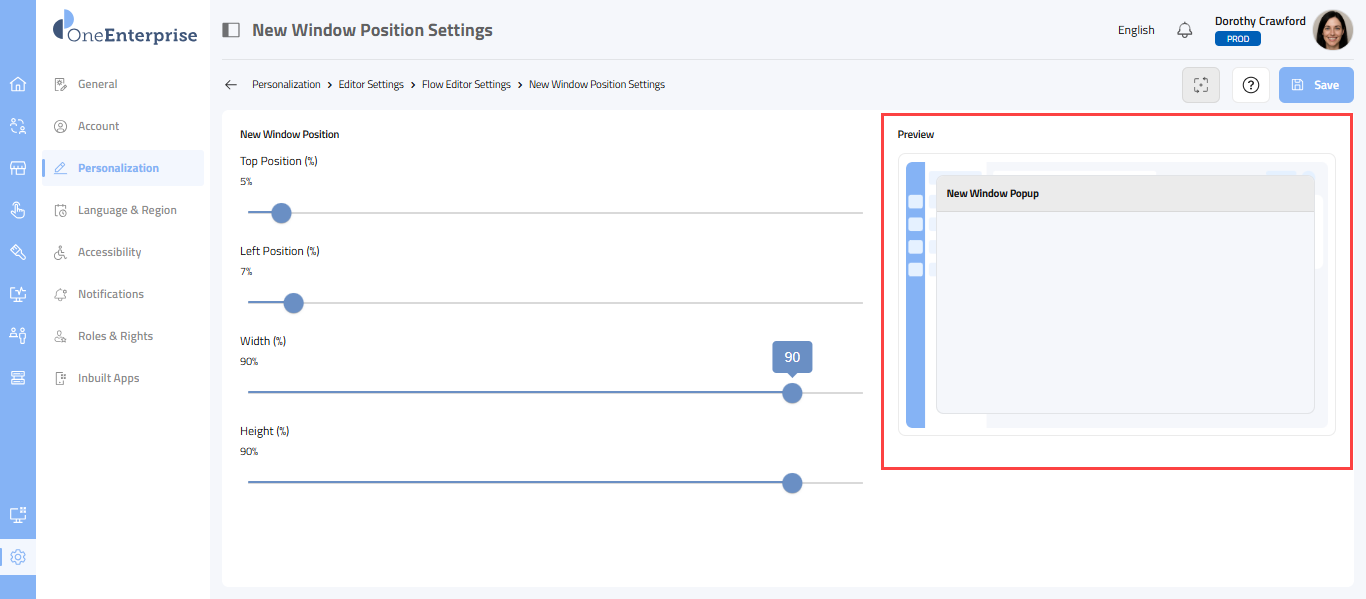
Task: Open the storefront icon in left rail
Action: 17,168
